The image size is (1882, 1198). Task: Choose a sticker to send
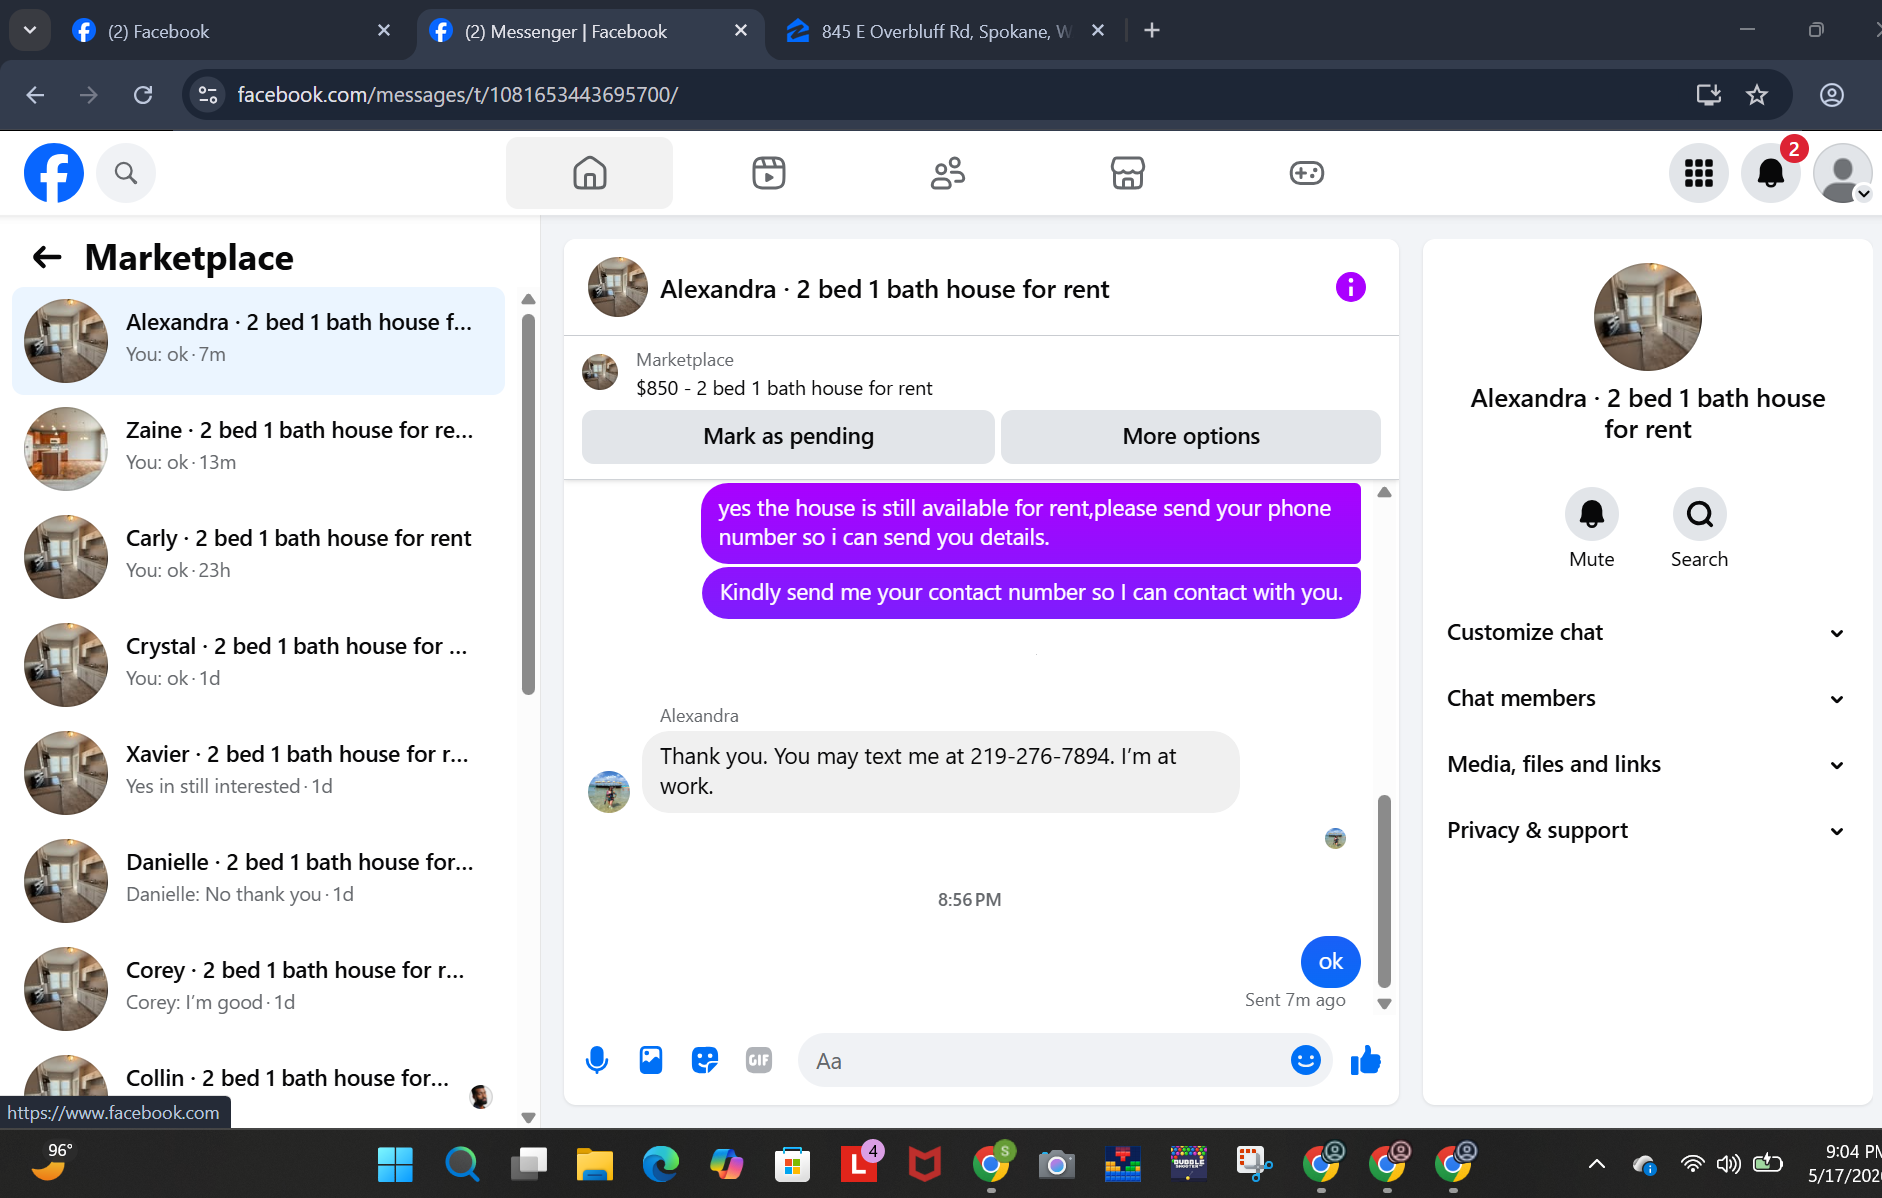click(x=705, y=1060)
